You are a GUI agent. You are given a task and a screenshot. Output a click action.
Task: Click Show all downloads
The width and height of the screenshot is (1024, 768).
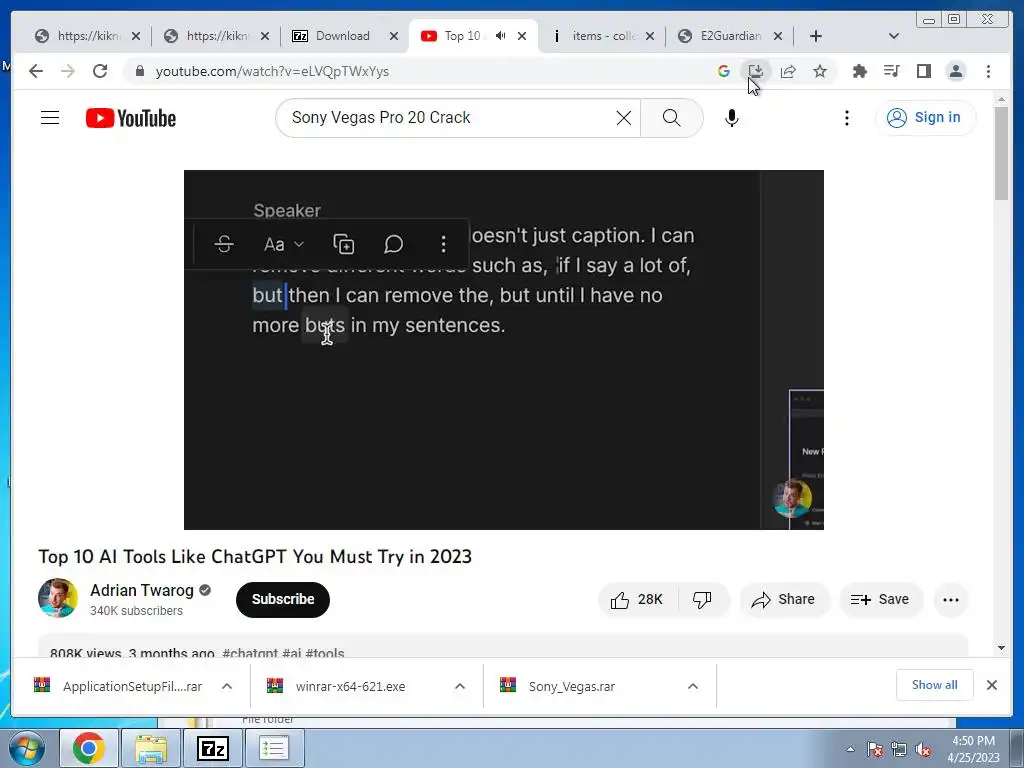point(935,685)
